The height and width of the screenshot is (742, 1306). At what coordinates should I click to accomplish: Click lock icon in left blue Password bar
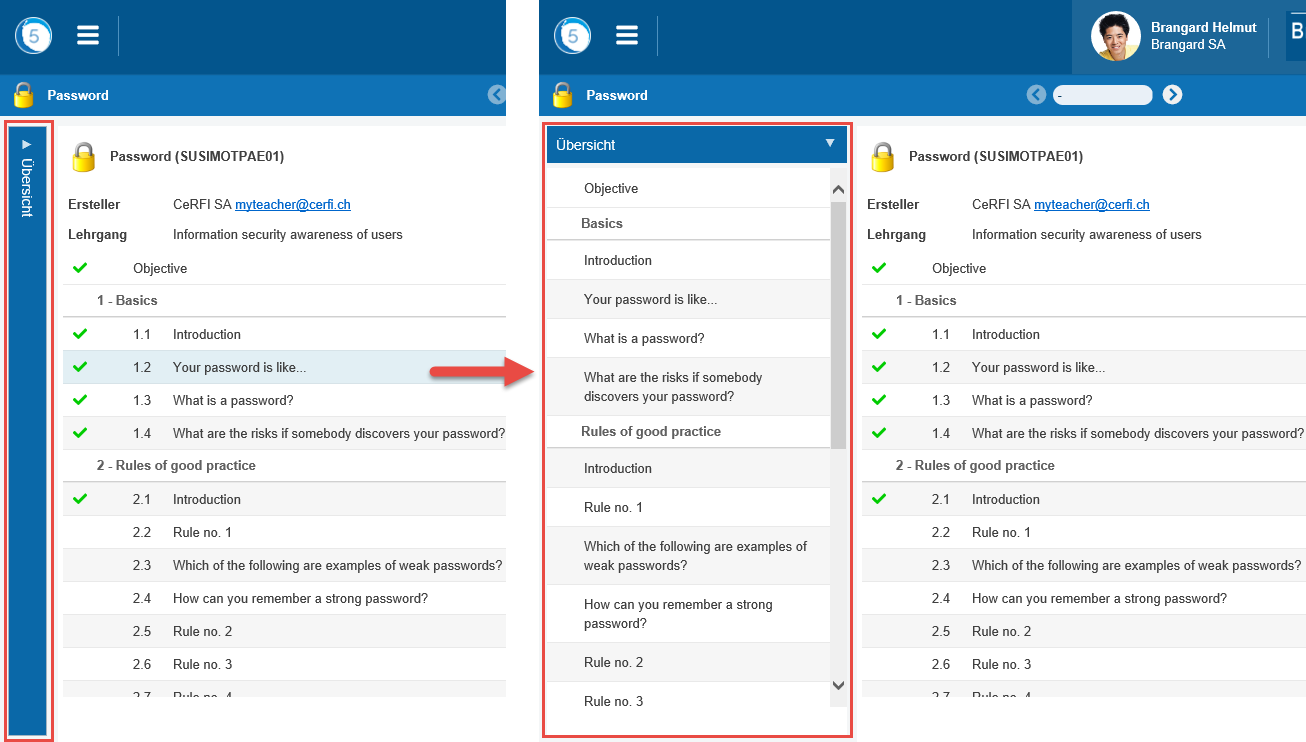point(23,96)
